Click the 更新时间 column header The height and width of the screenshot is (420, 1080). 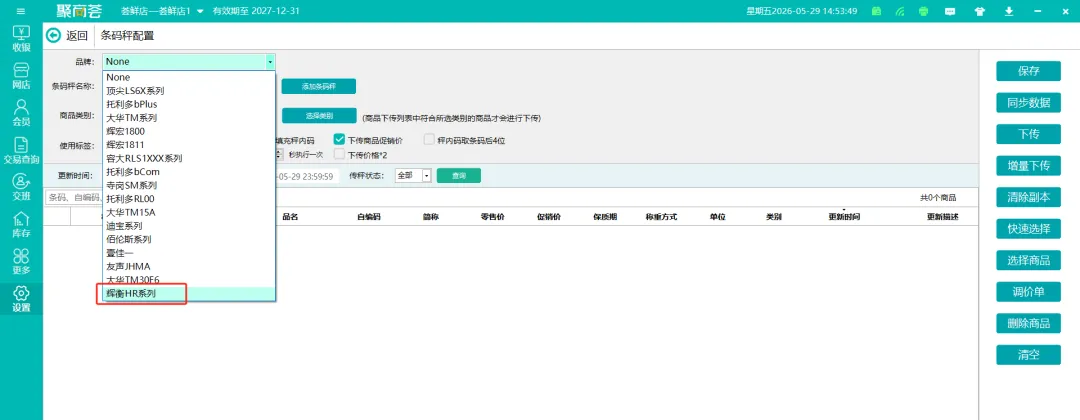pos(844,217)
